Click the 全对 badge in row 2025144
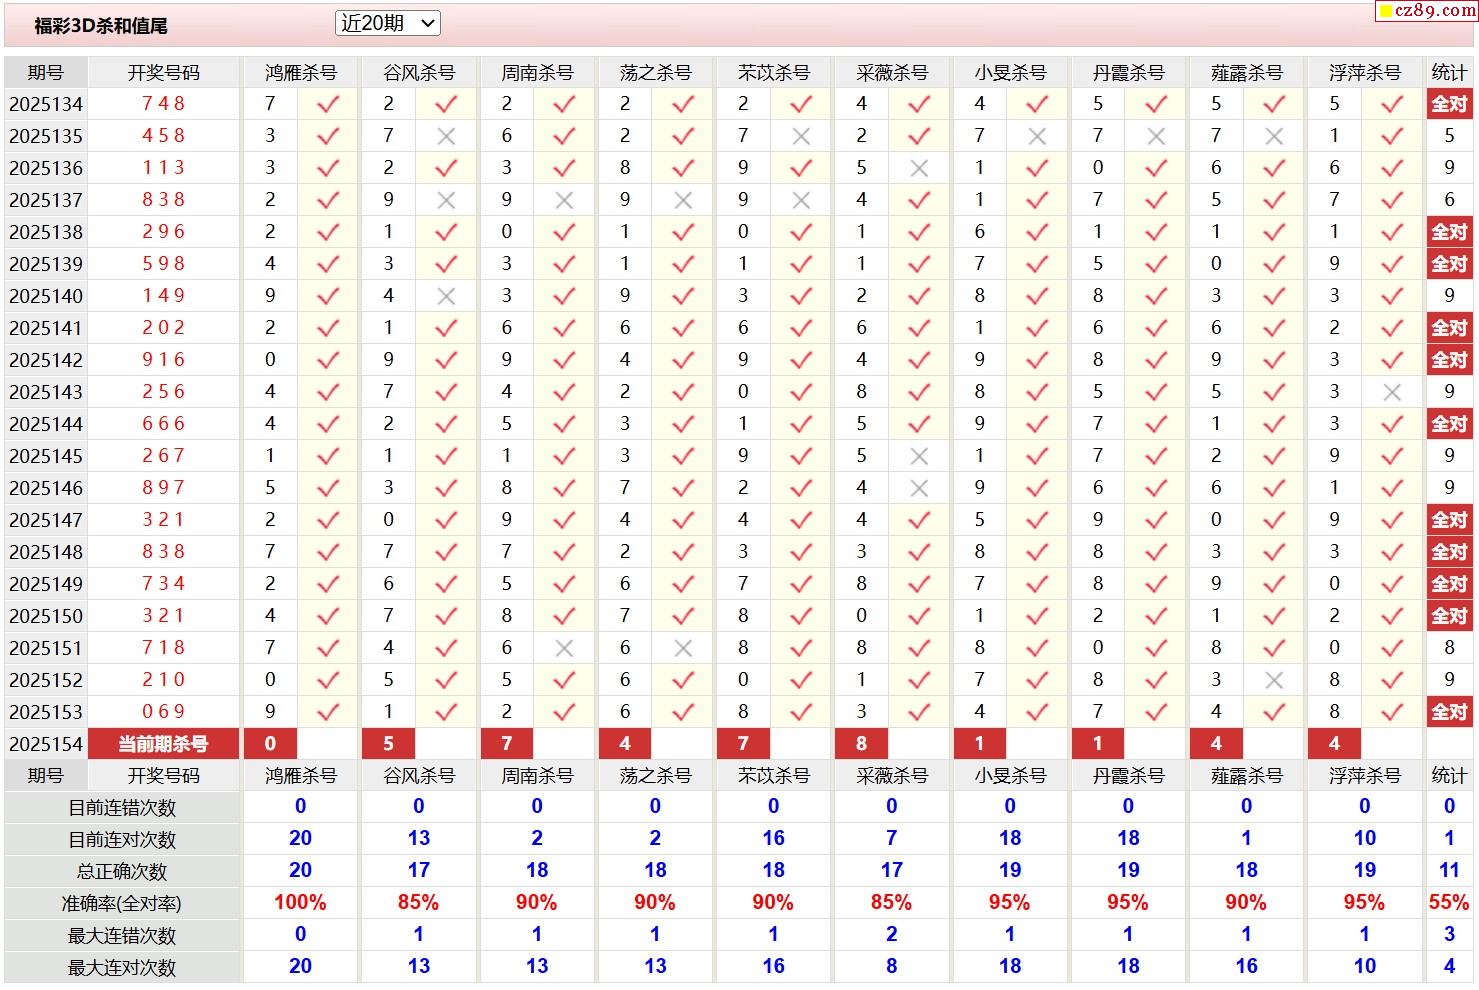 click(1449, 424)
